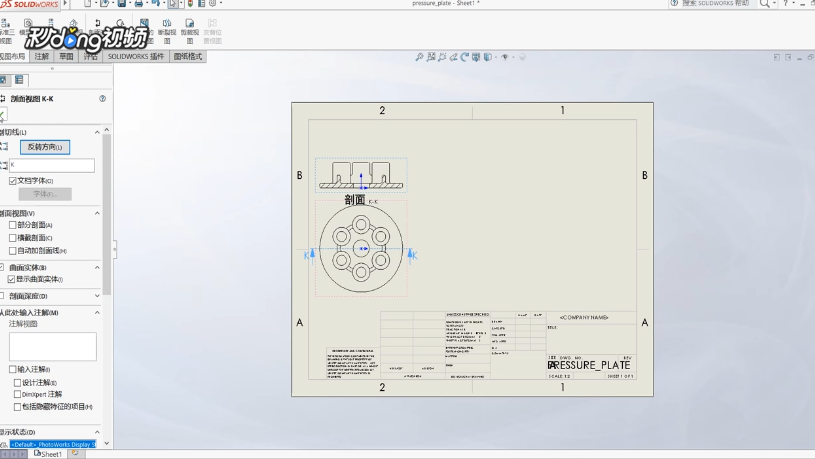Open the file properties icon
The height and width of the screenshot is (459, 815).
[201, 3]
